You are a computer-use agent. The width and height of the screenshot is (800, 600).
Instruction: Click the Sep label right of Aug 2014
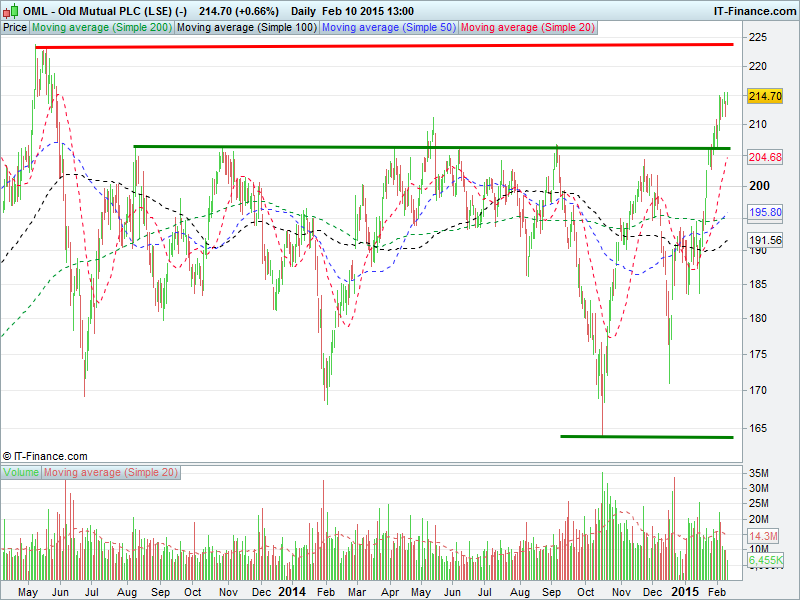click(552, 592)
